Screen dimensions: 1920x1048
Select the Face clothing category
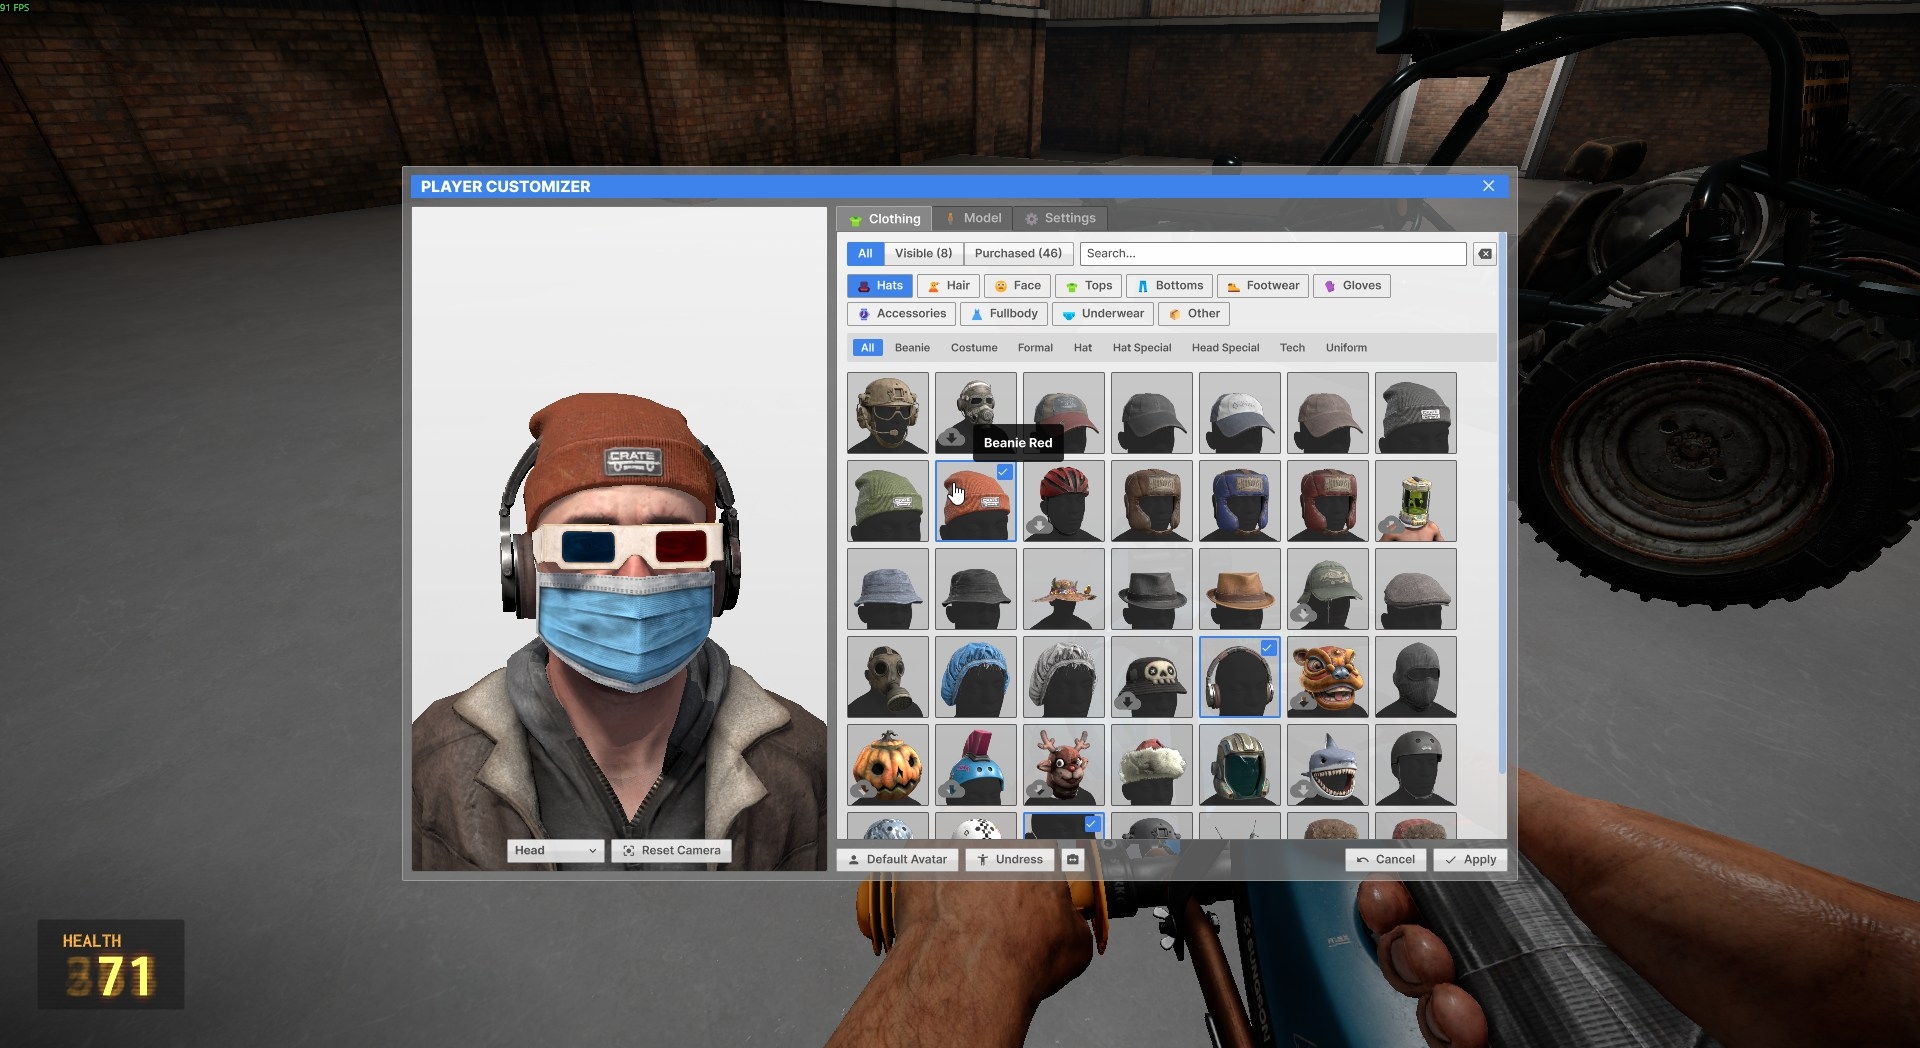pyautogui.click(x=1017, y=286)
